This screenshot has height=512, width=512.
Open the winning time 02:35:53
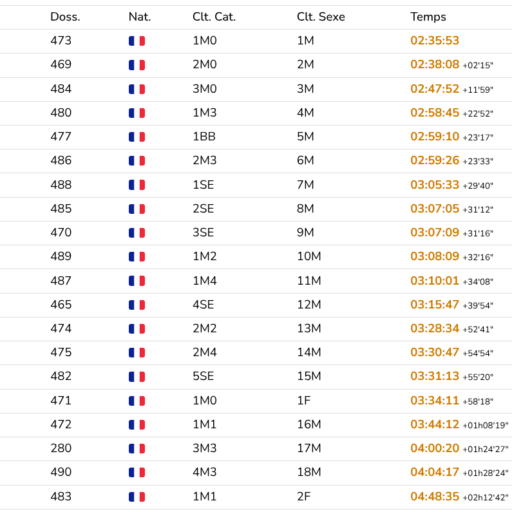pyautogui.click(x=435, y=40)
